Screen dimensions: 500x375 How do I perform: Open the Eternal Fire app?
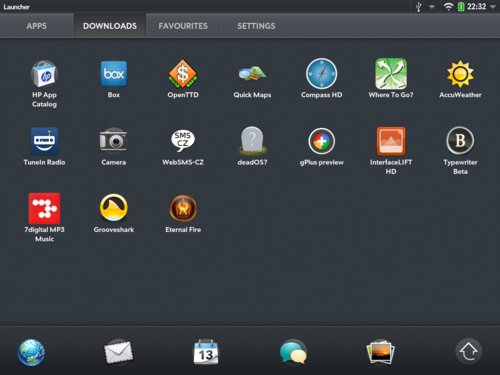coord(183,208)
